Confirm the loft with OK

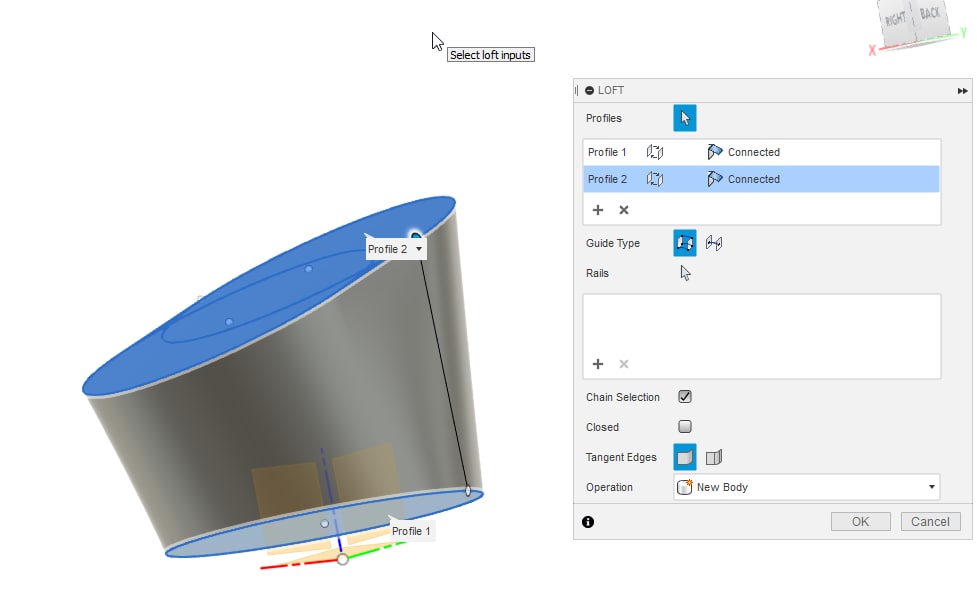[x=860, y=521]
